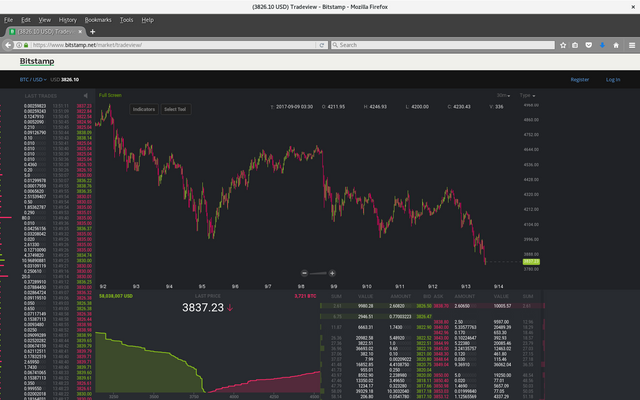Screen dimensions: 640x400
Task: Click the chart zoom slider track
Action: pyautogui.click(x=318, y=273)
